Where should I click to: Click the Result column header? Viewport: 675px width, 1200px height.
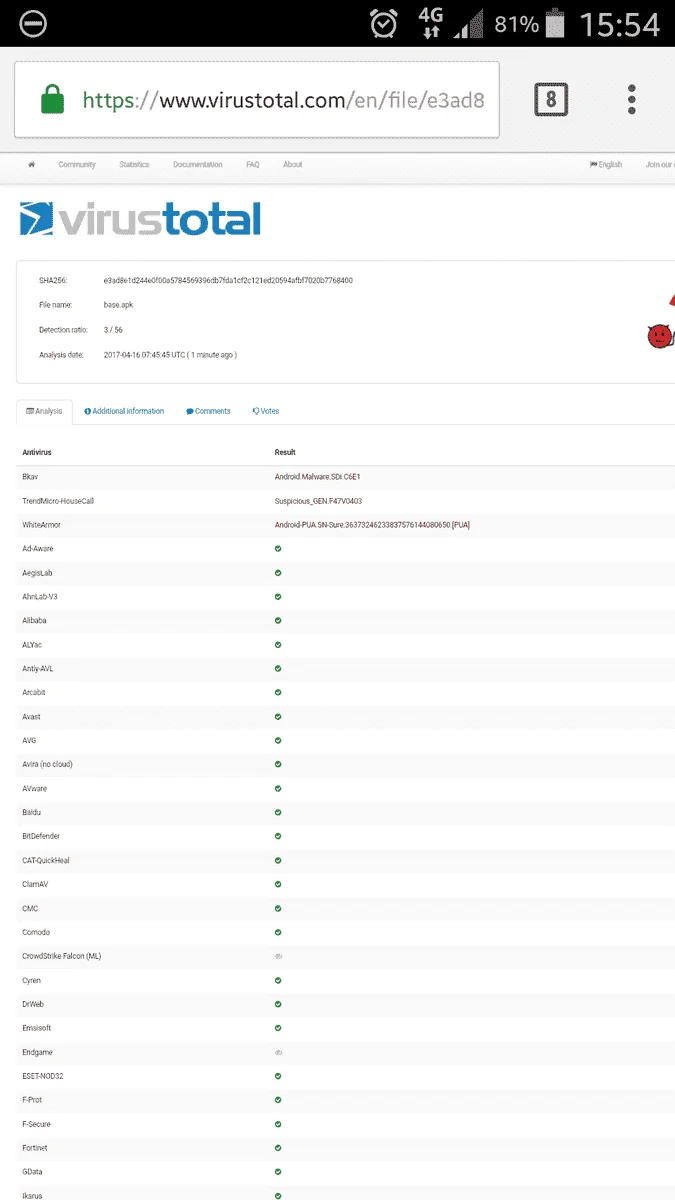[285, 452]
